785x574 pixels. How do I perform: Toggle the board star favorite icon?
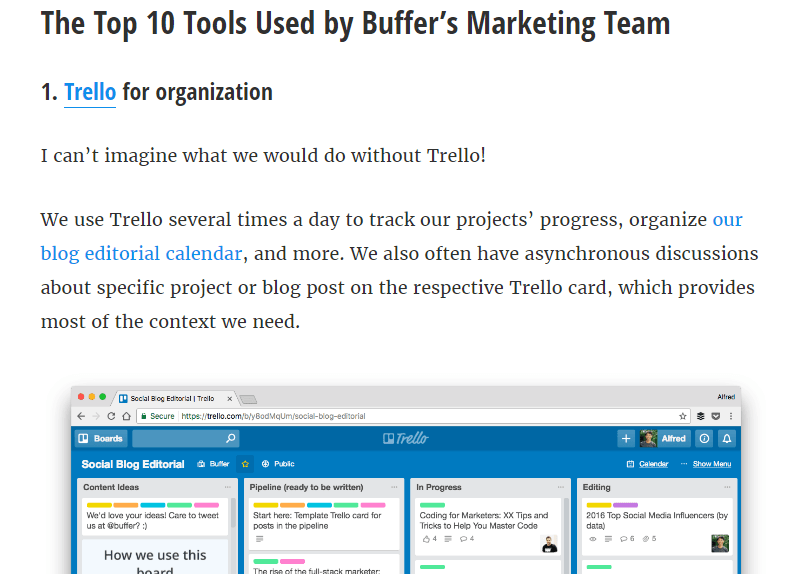[245, 464]
